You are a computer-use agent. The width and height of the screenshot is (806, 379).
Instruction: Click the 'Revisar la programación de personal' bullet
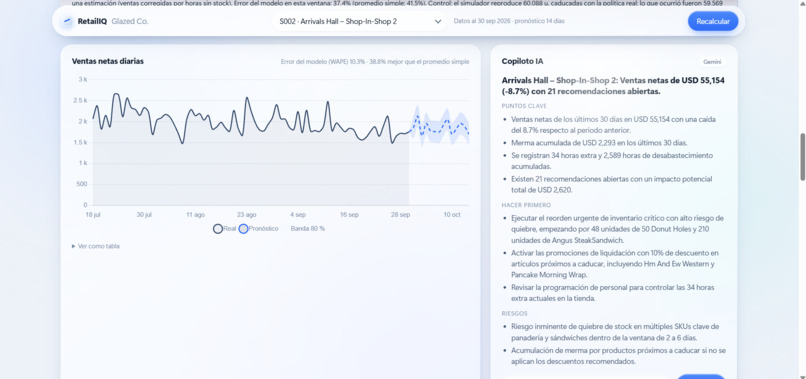pyautogui.click(x=613, y=293)
